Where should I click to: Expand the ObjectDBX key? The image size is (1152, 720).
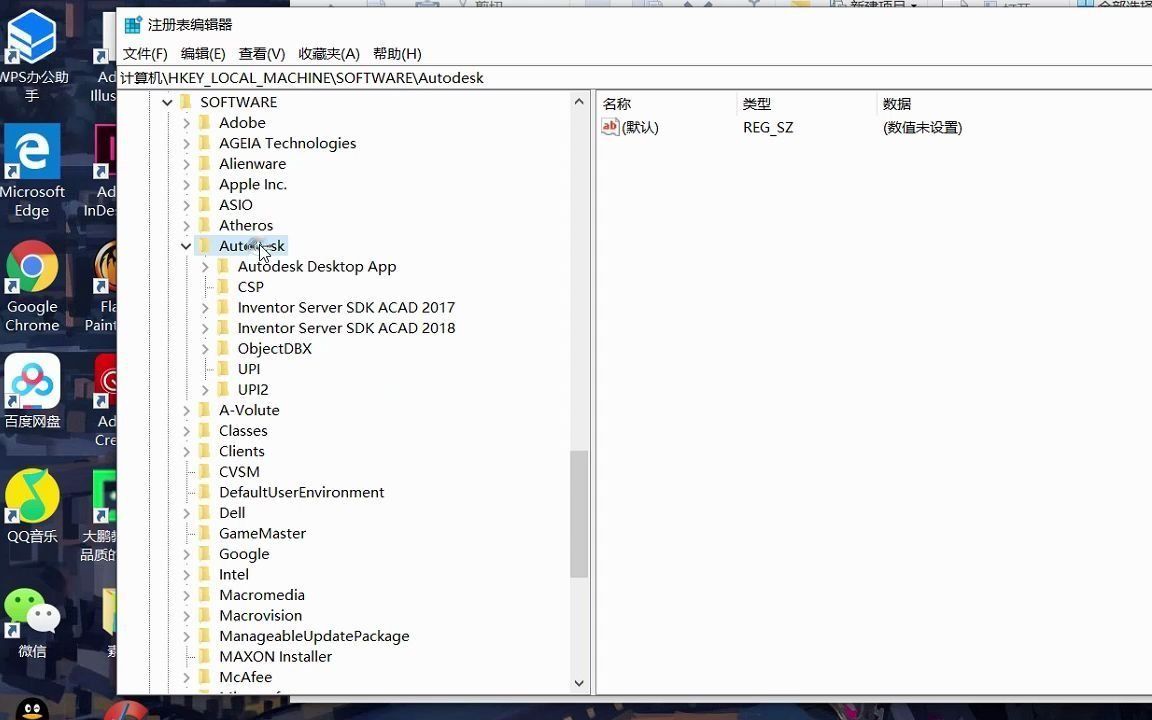click(205, 349)
